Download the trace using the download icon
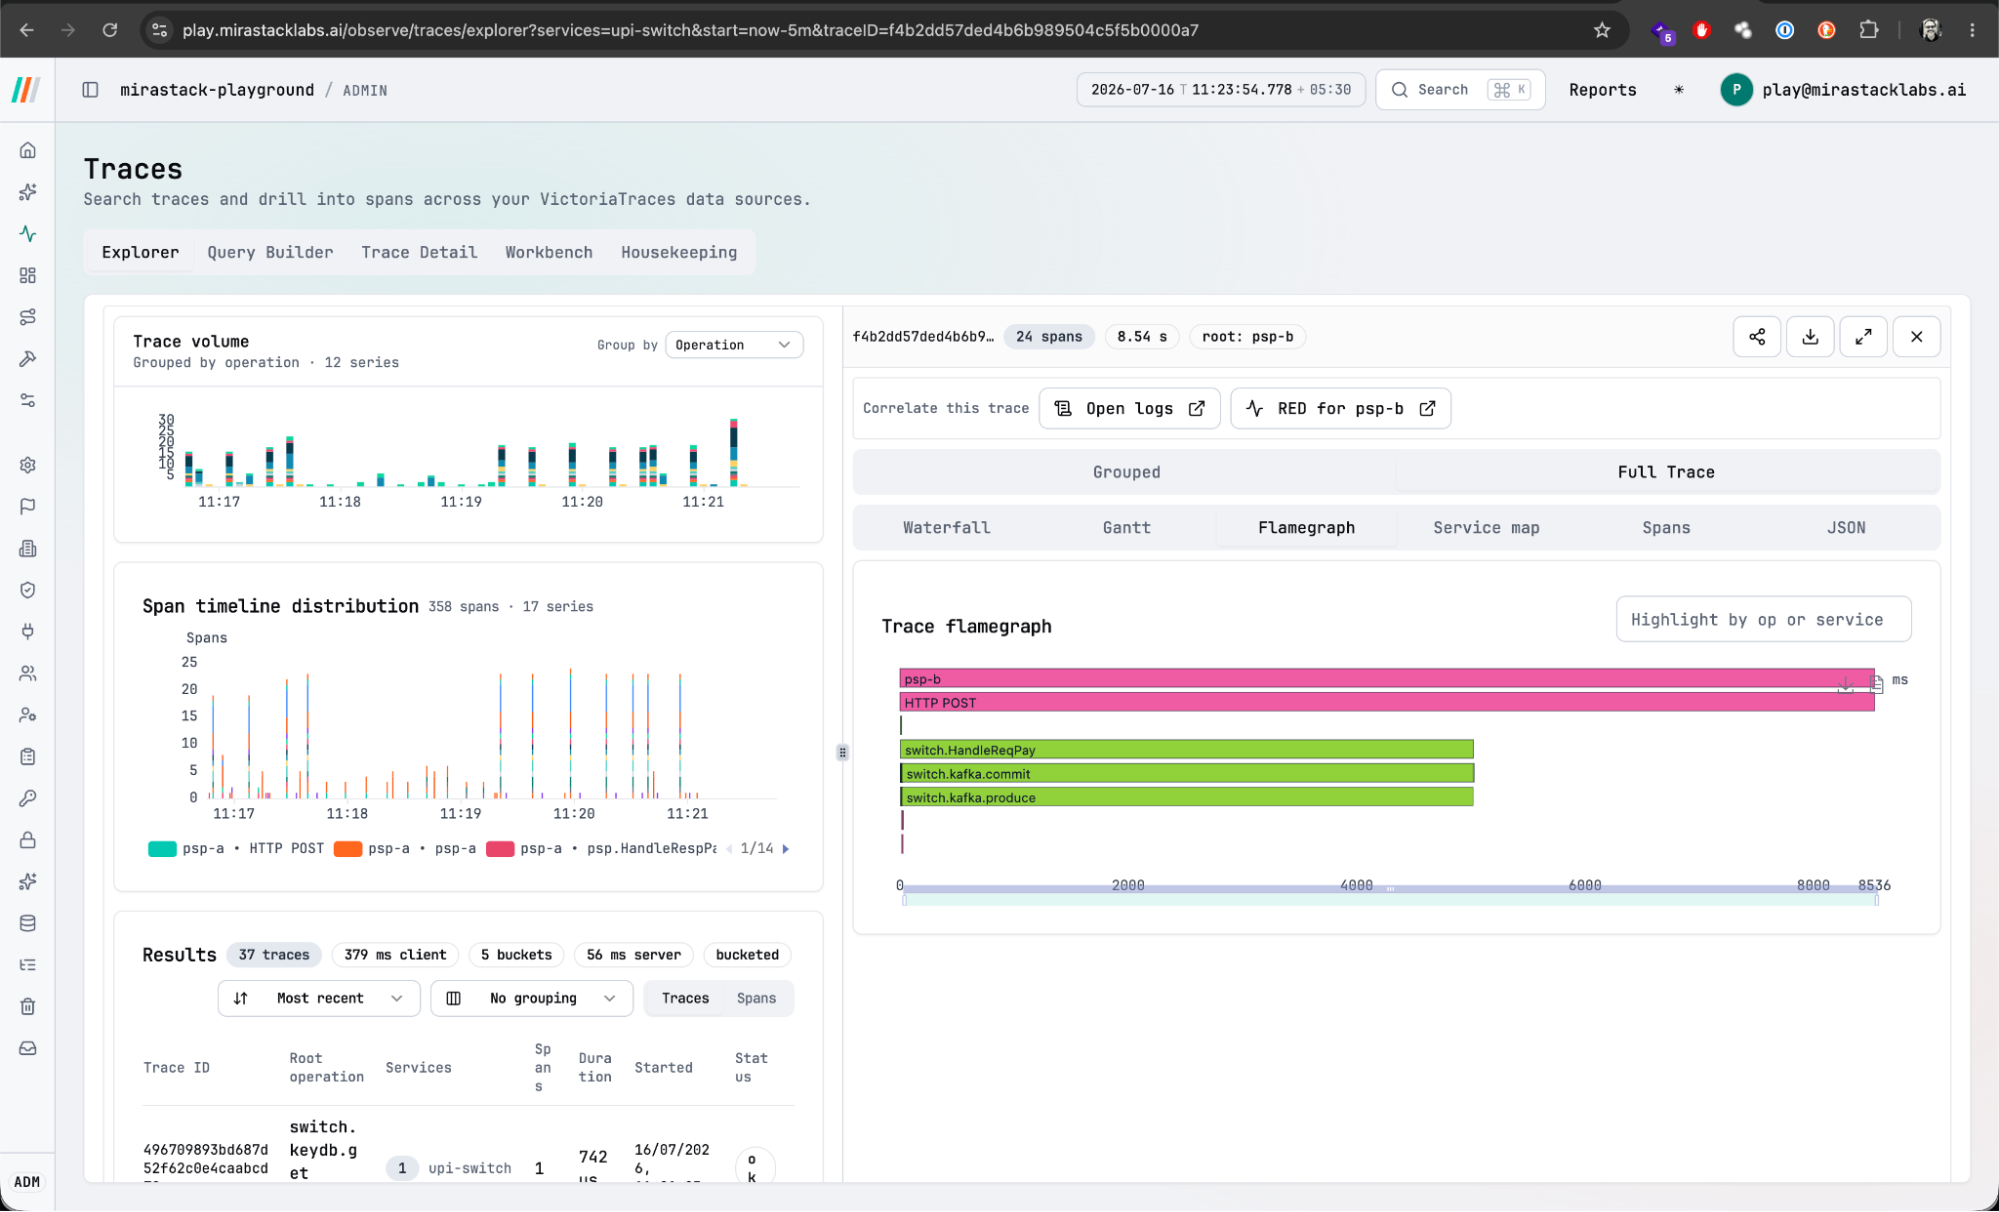 click(x=1810, y=337)
